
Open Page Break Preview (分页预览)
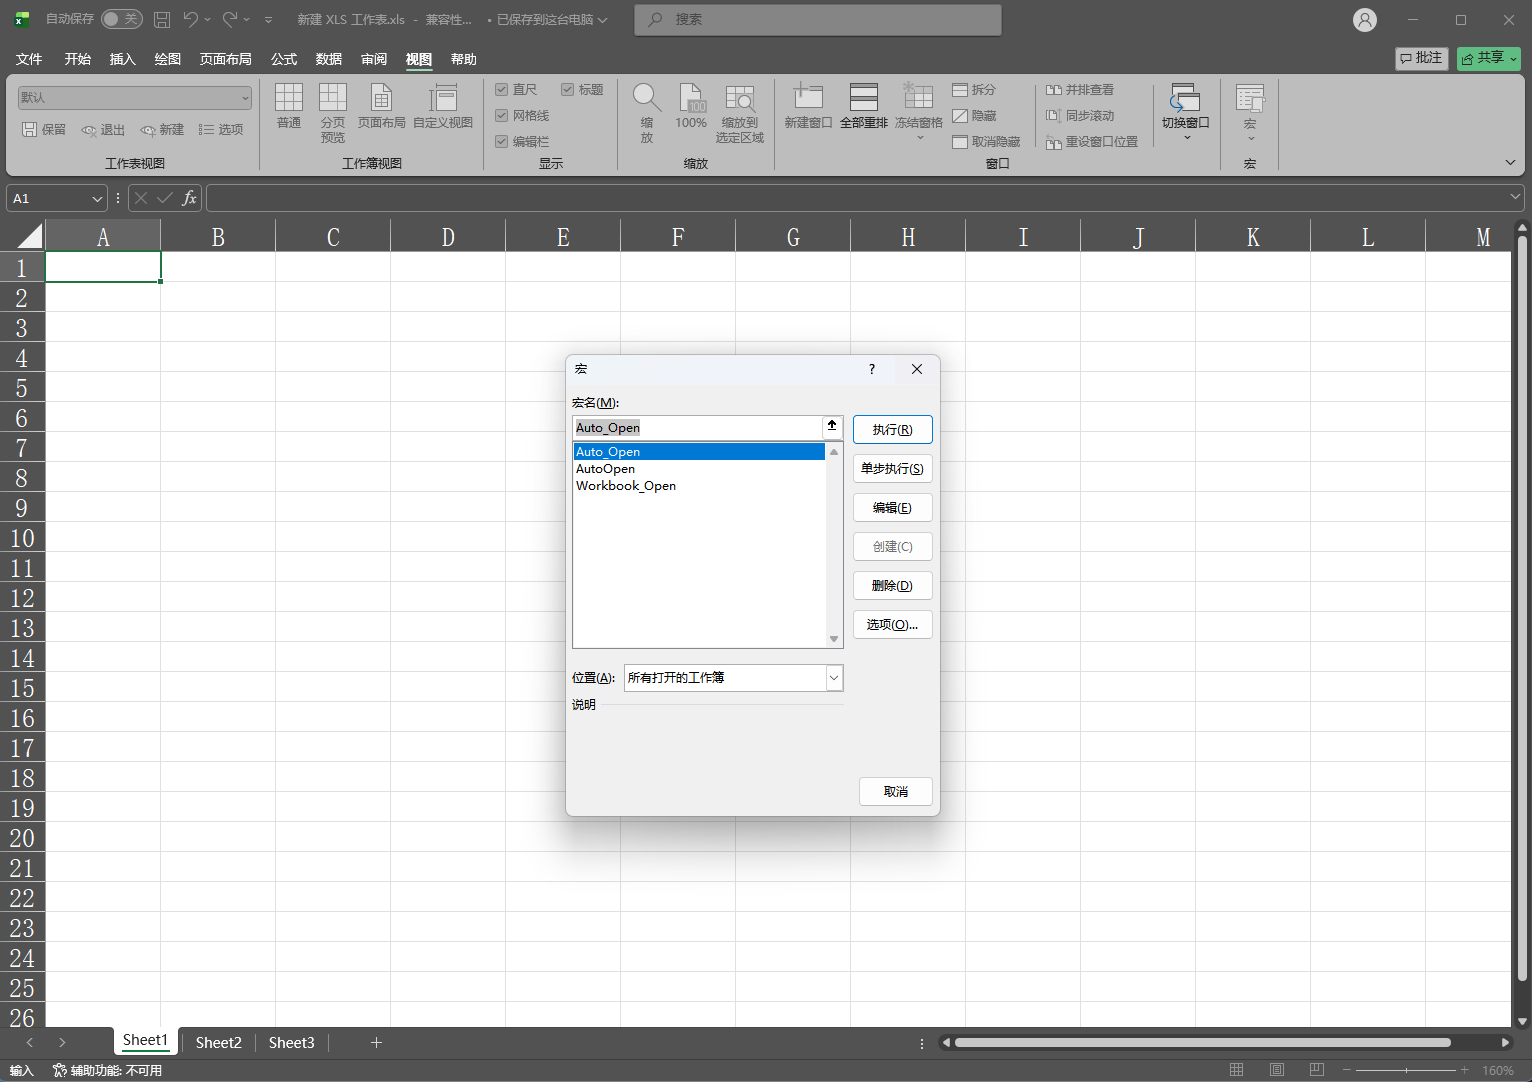tap(333, 113)
